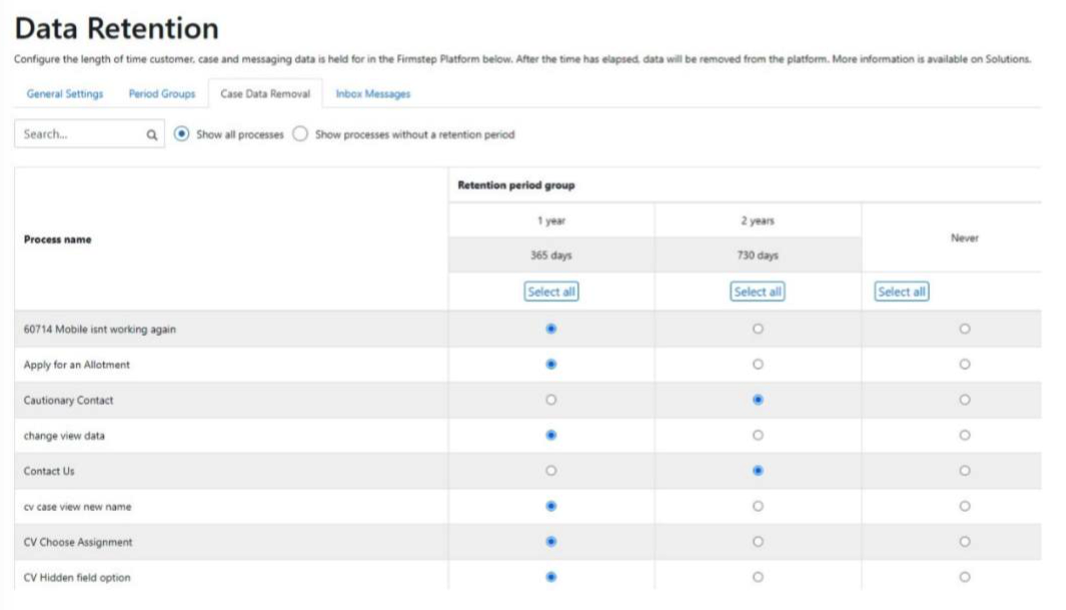
Task: Set Cautionary Contact to 1 year
Action: pos(551,400)
